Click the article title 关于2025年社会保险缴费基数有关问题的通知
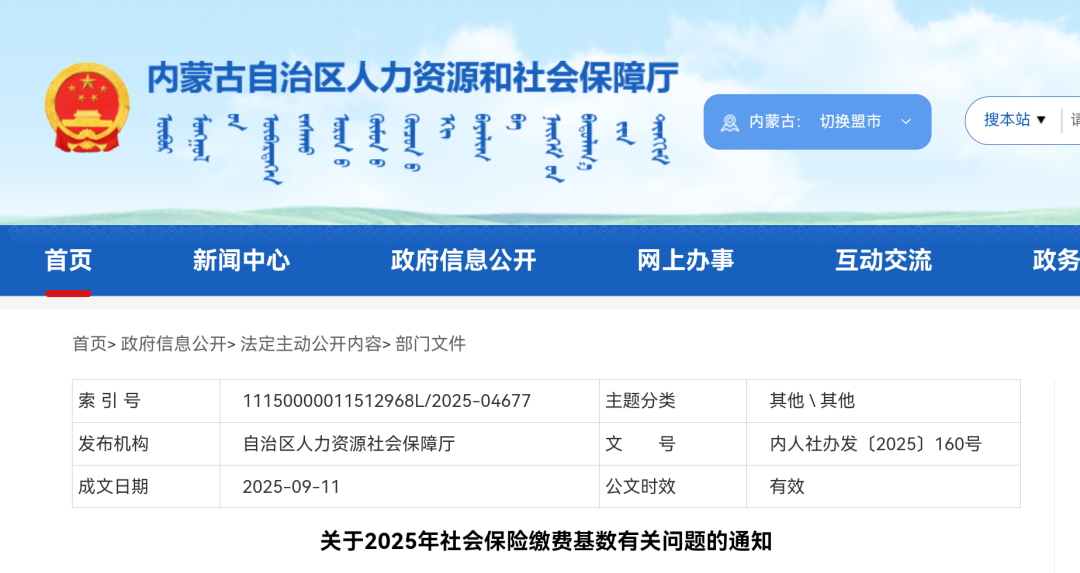The image size is (1080, 573). click(x=546, y=541)
